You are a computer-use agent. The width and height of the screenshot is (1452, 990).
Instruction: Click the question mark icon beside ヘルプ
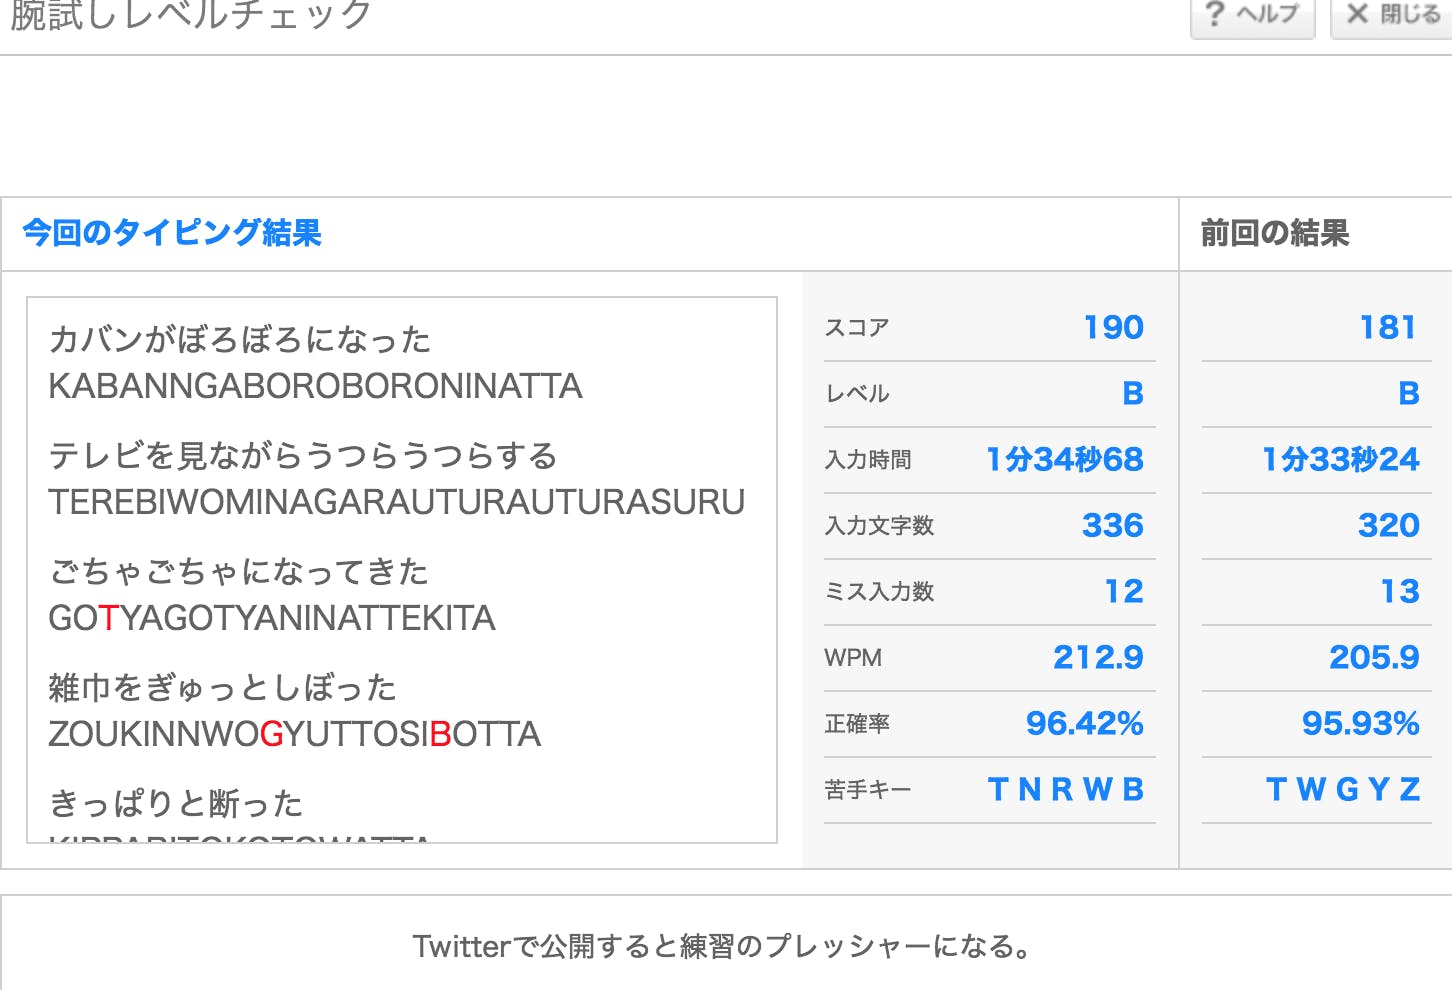1214,14
